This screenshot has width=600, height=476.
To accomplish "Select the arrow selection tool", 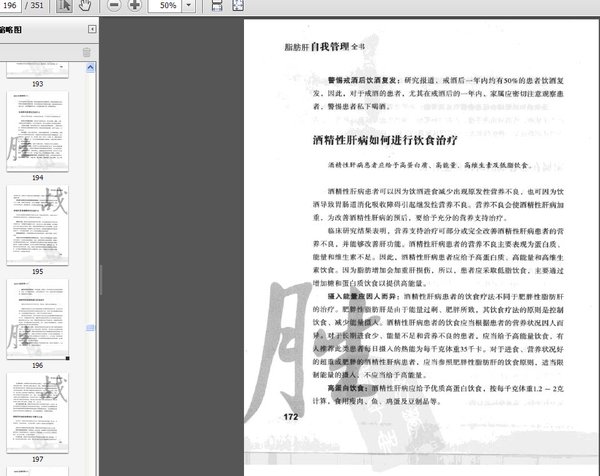I will (64, 5).
